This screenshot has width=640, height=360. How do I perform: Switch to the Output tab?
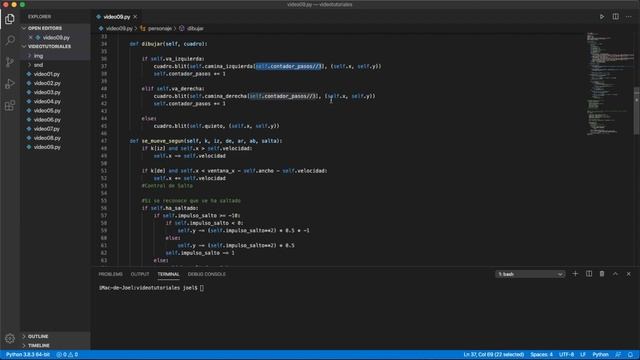click(x=140, y=274)
